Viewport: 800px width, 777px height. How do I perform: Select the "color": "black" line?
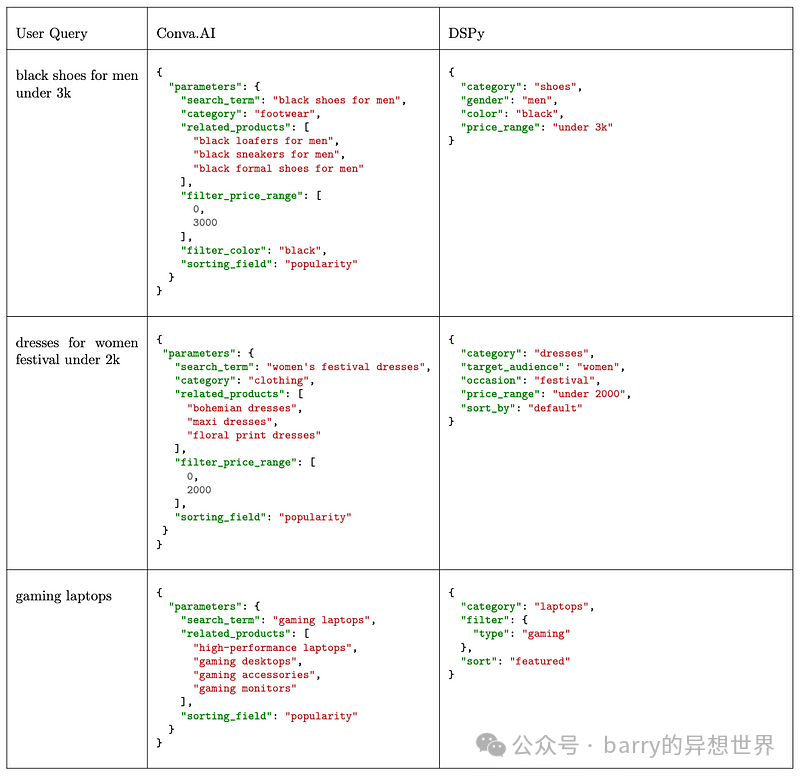[x=512, y=114]
